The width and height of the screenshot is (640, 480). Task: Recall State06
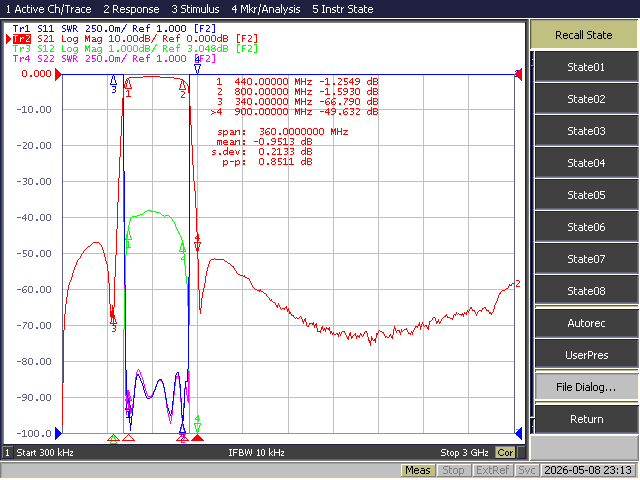tap(586, 227)
